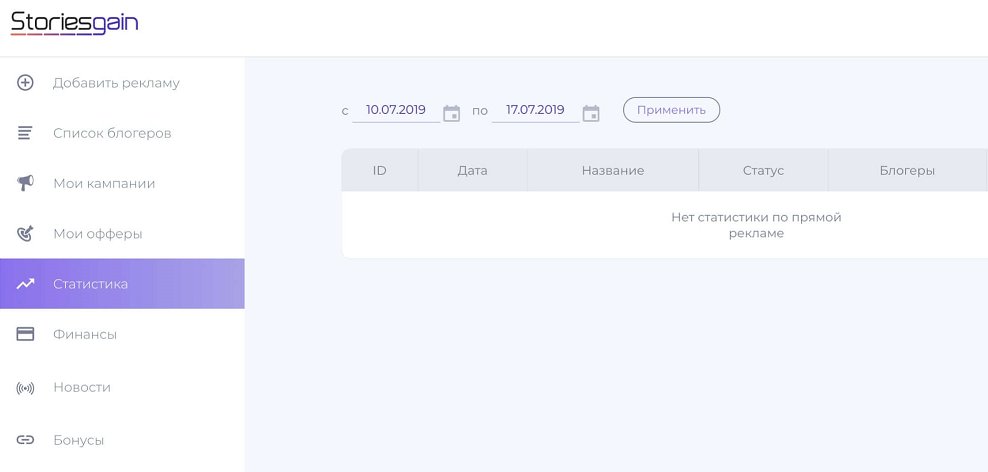
Task: Open the Финансы menu section
Action: [x=85, y=334]
